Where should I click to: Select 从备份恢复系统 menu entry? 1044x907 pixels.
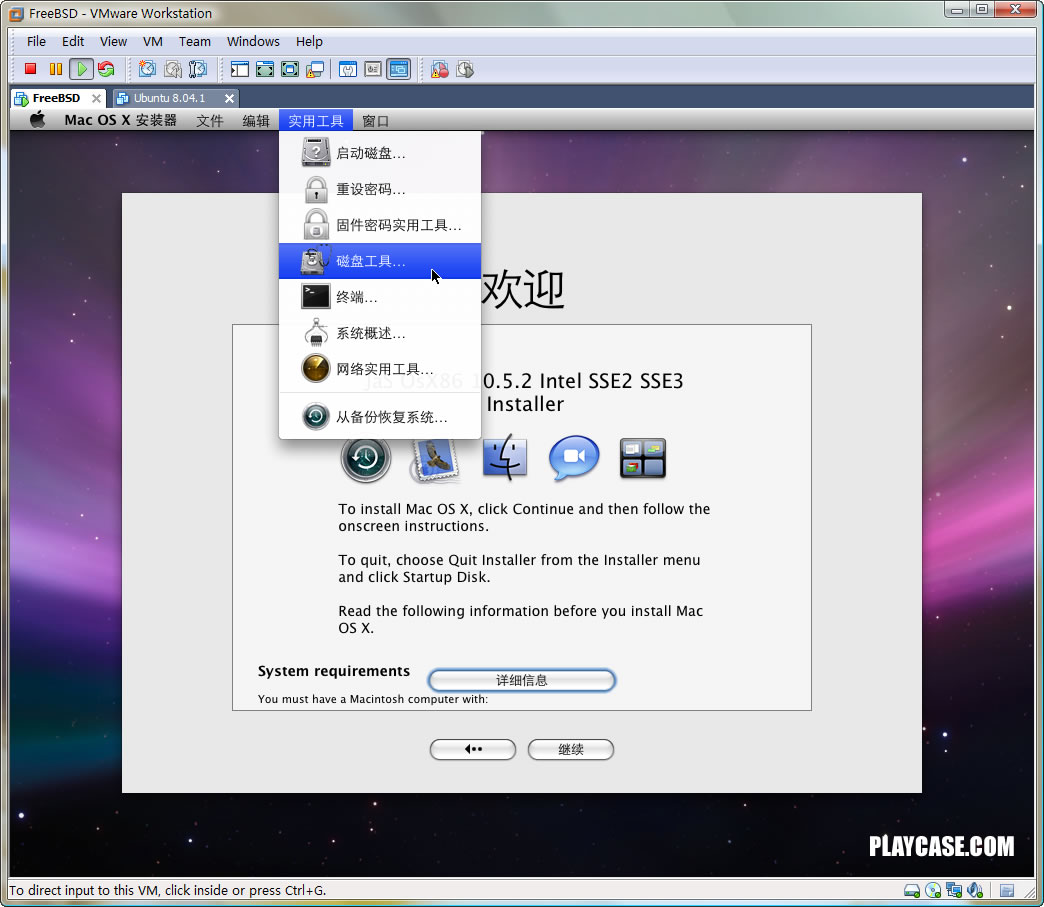tap(391, 417)
